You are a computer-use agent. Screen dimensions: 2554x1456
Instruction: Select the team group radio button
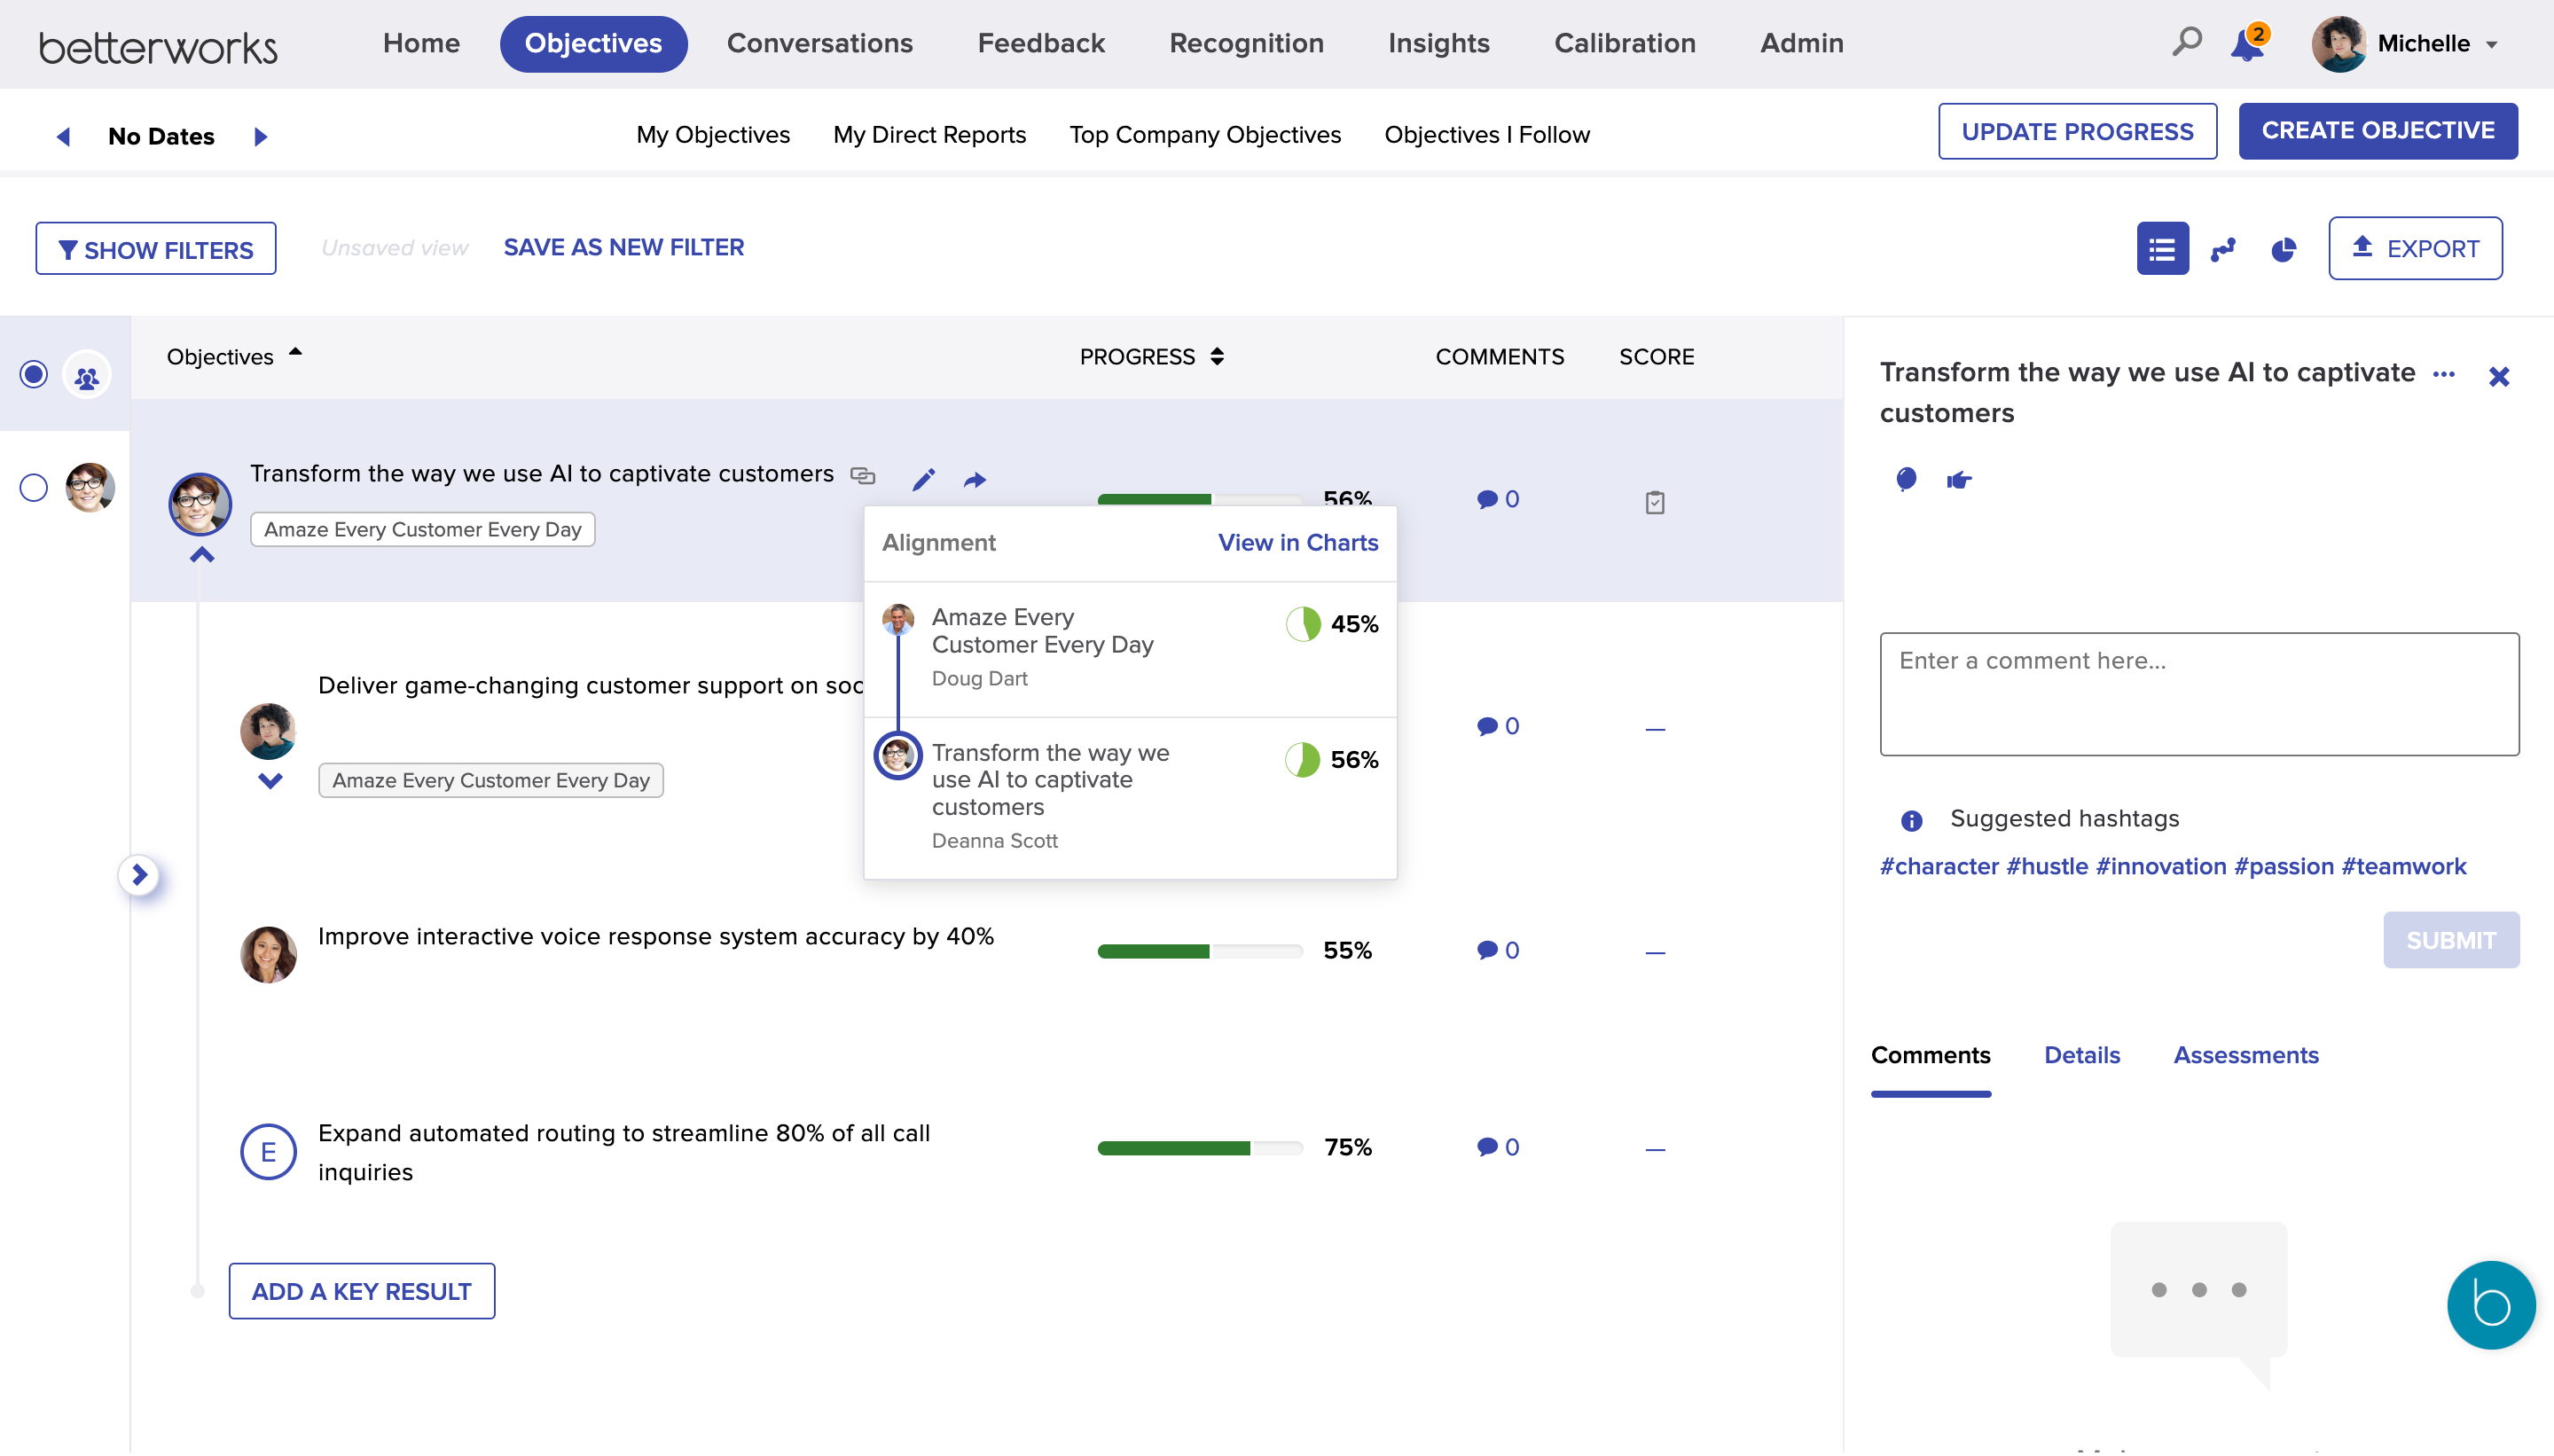(34, 374)
